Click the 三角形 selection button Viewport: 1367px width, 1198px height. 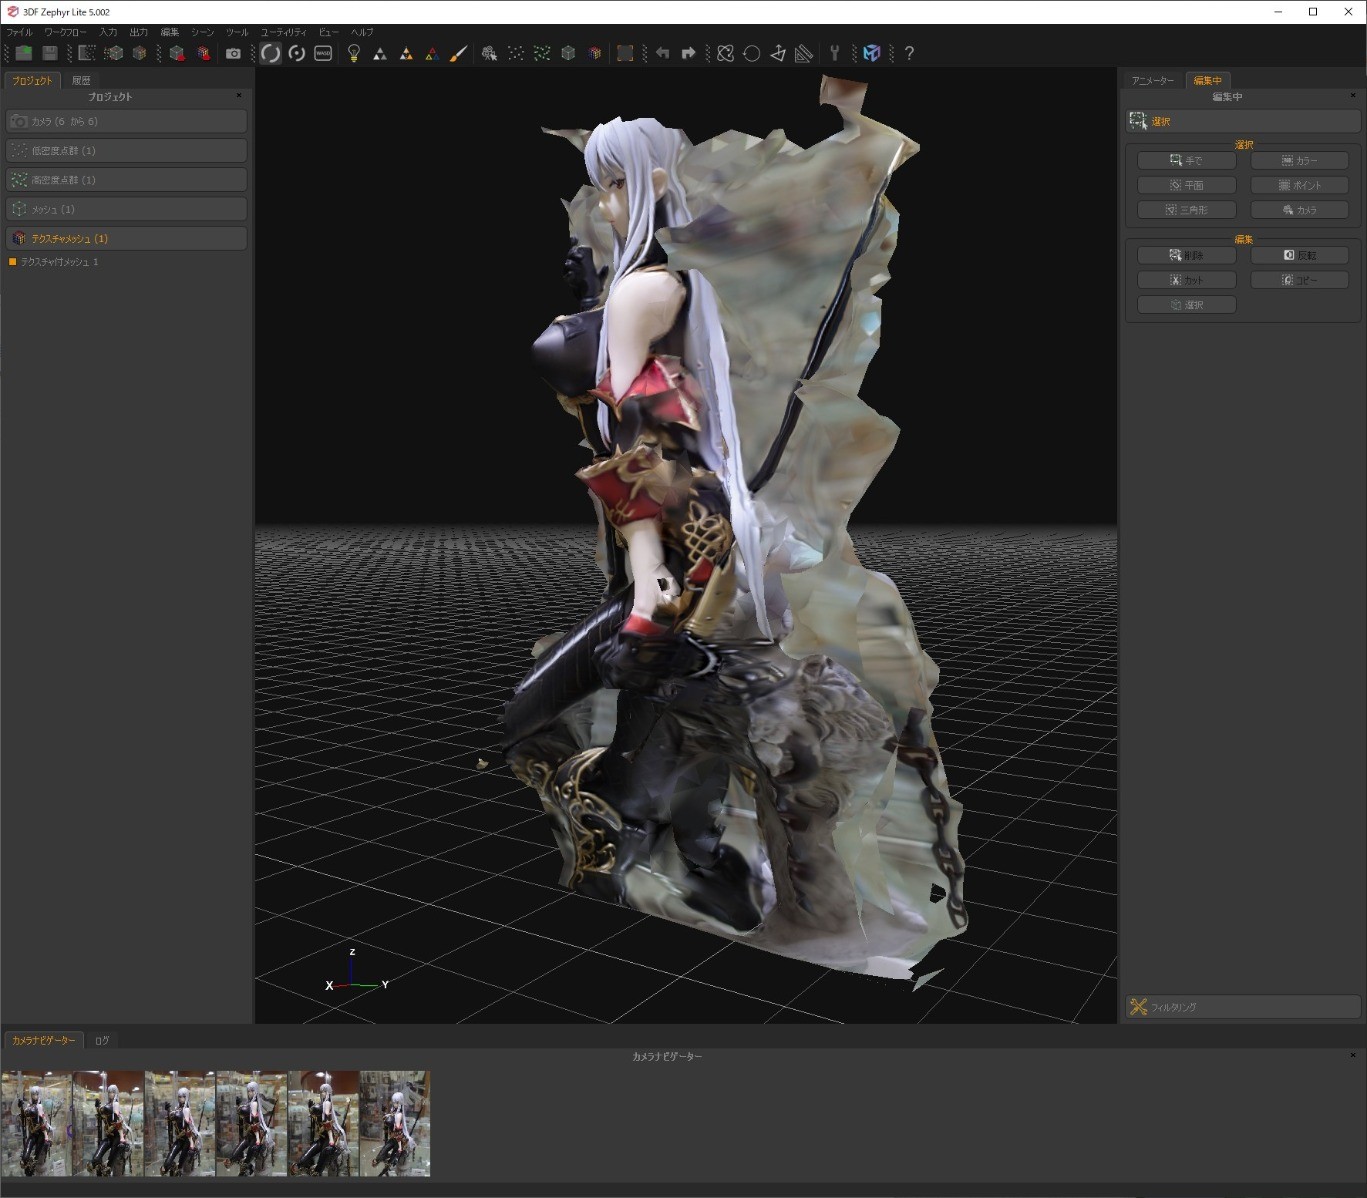pyautogui.click(x=1187, y=210)
